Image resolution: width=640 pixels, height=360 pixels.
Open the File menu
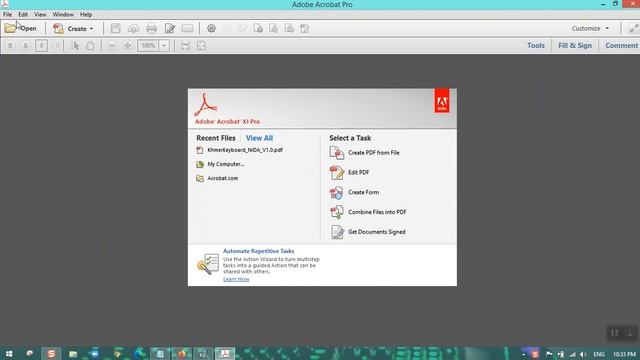click(7, 14)
